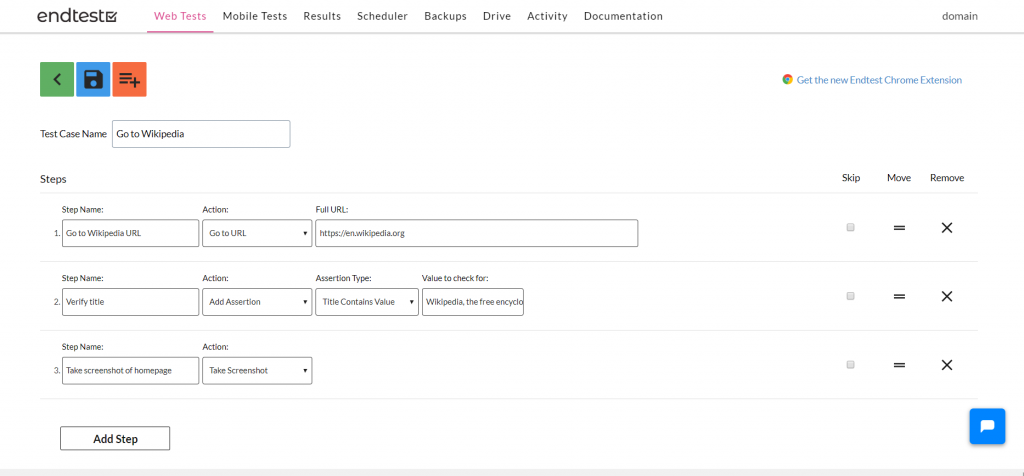Click the Full URL: label

point(332,210)
